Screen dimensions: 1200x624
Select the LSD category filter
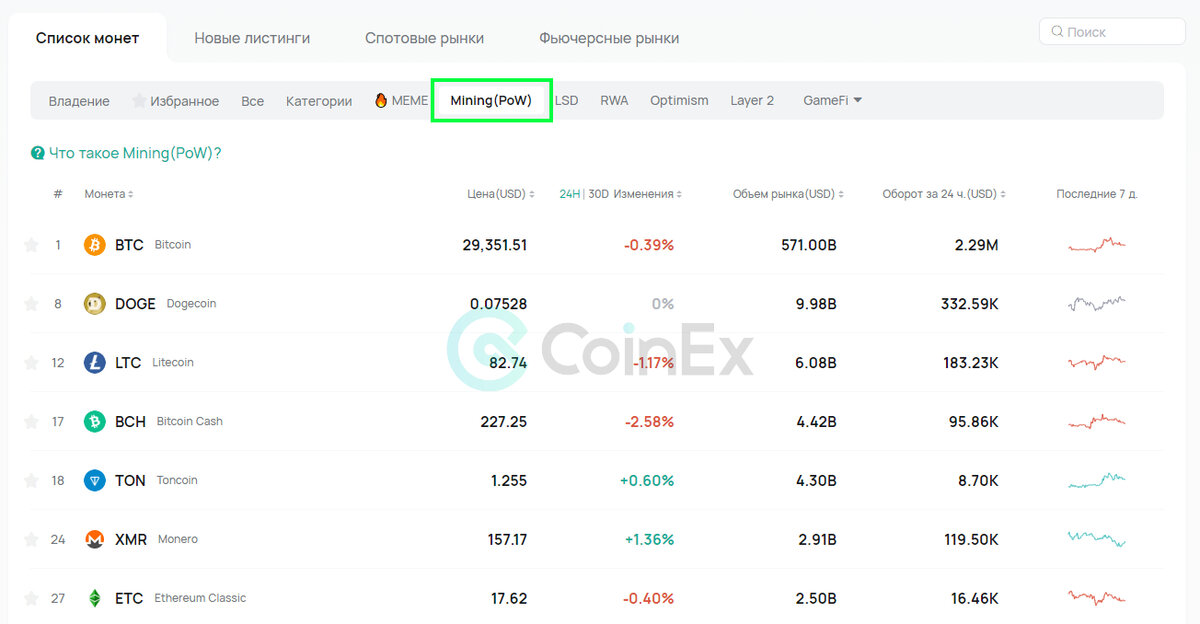(566, 101)
